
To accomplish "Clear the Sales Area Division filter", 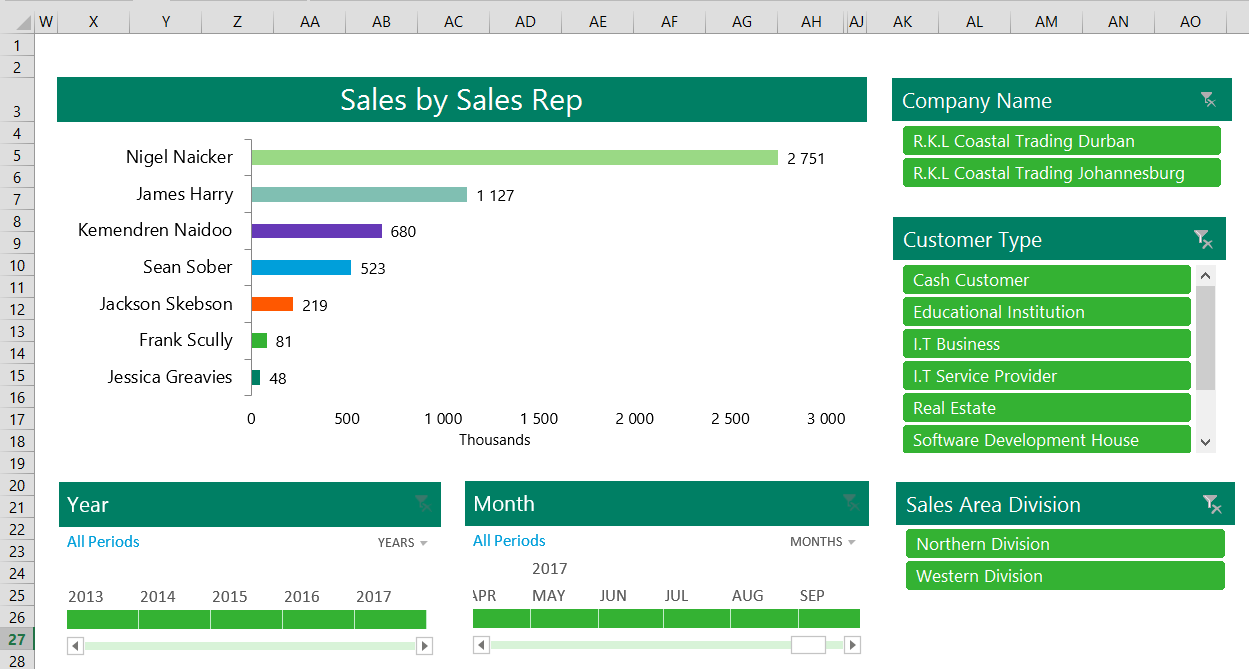I will click(x=1211, y=504).
